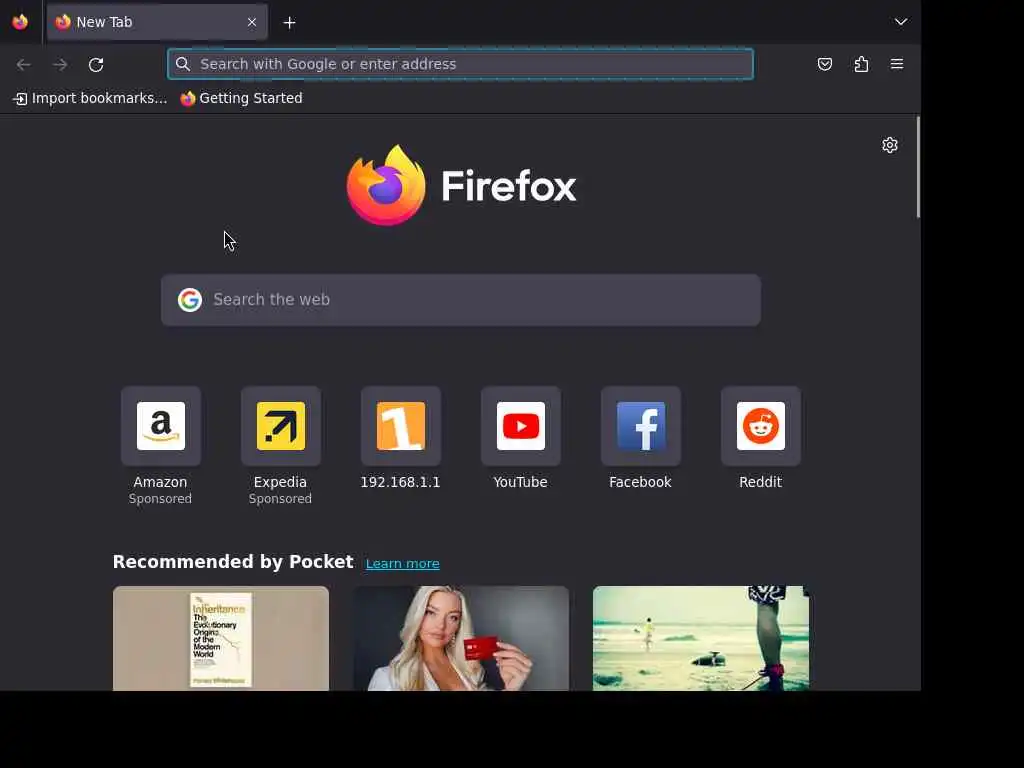This screenshot has height=768, width=1024.
Task: Click import icon beside Import bookmarks
Action: 20,99
